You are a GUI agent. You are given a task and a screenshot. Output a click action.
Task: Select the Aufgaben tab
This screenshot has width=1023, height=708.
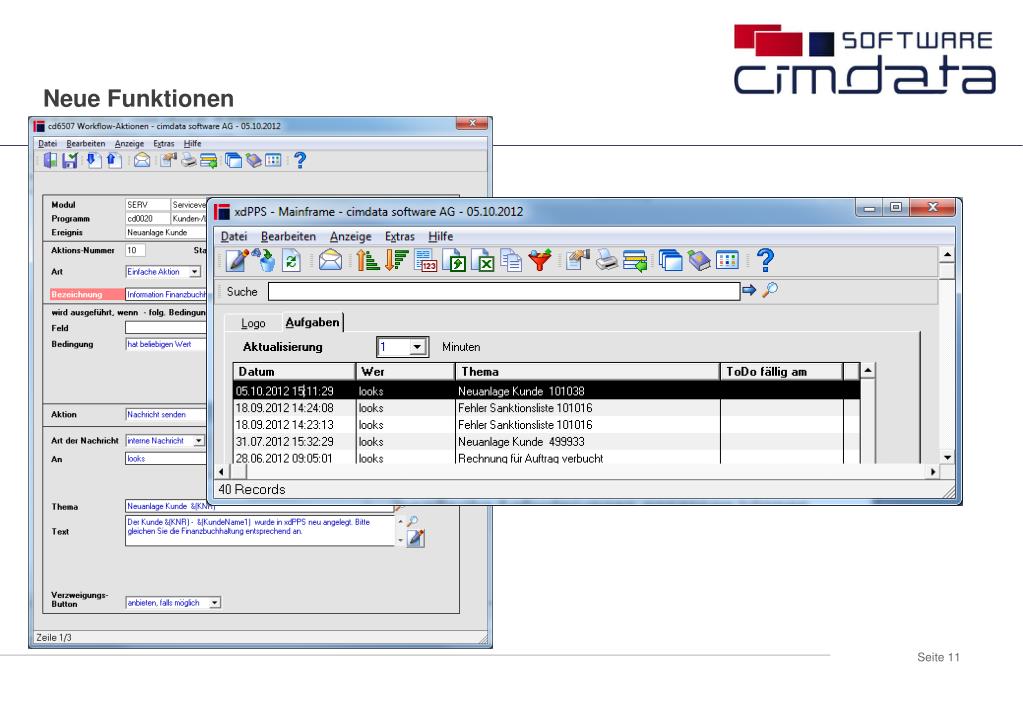click(313, 322)
